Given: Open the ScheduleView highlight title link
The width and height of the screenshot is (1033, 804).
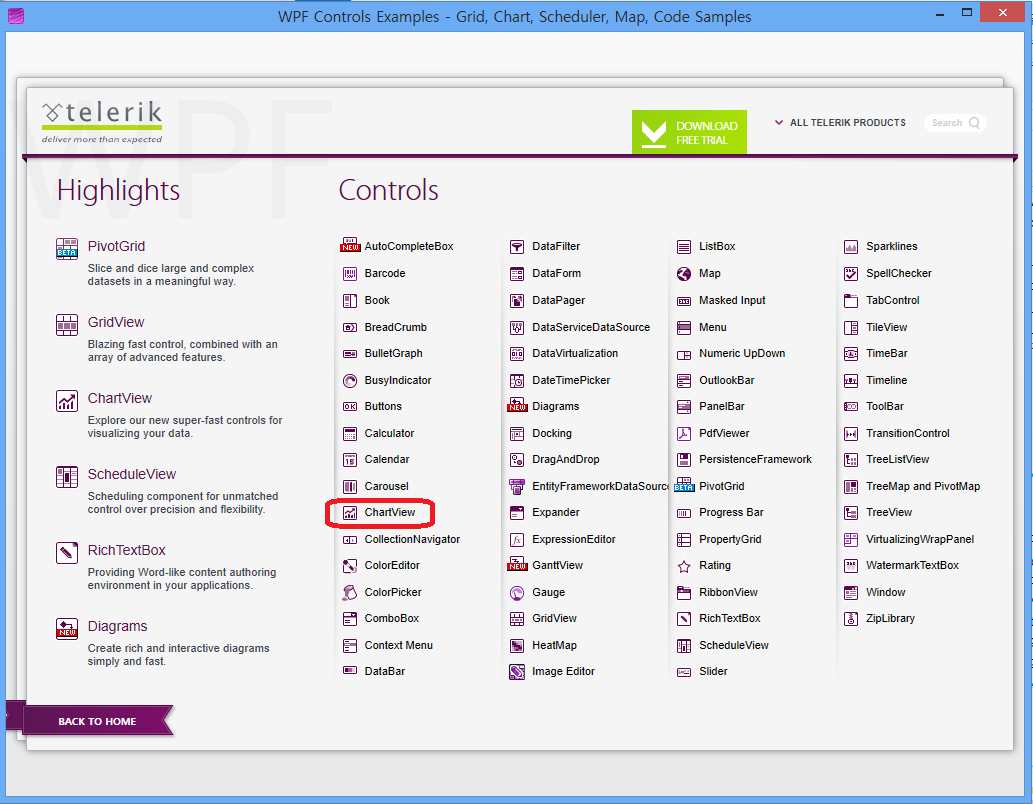Looking at the screenshot, I should 132,474.
